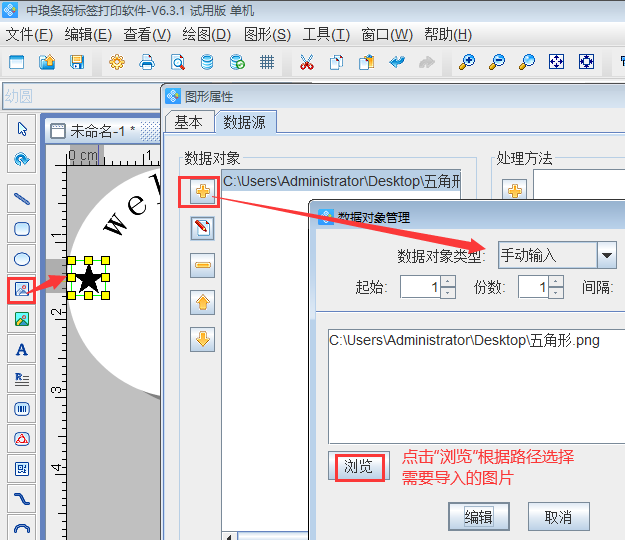Click the scissors cut icon in toolbar
This screenshot has width=625, height=540.
point(306,63)
